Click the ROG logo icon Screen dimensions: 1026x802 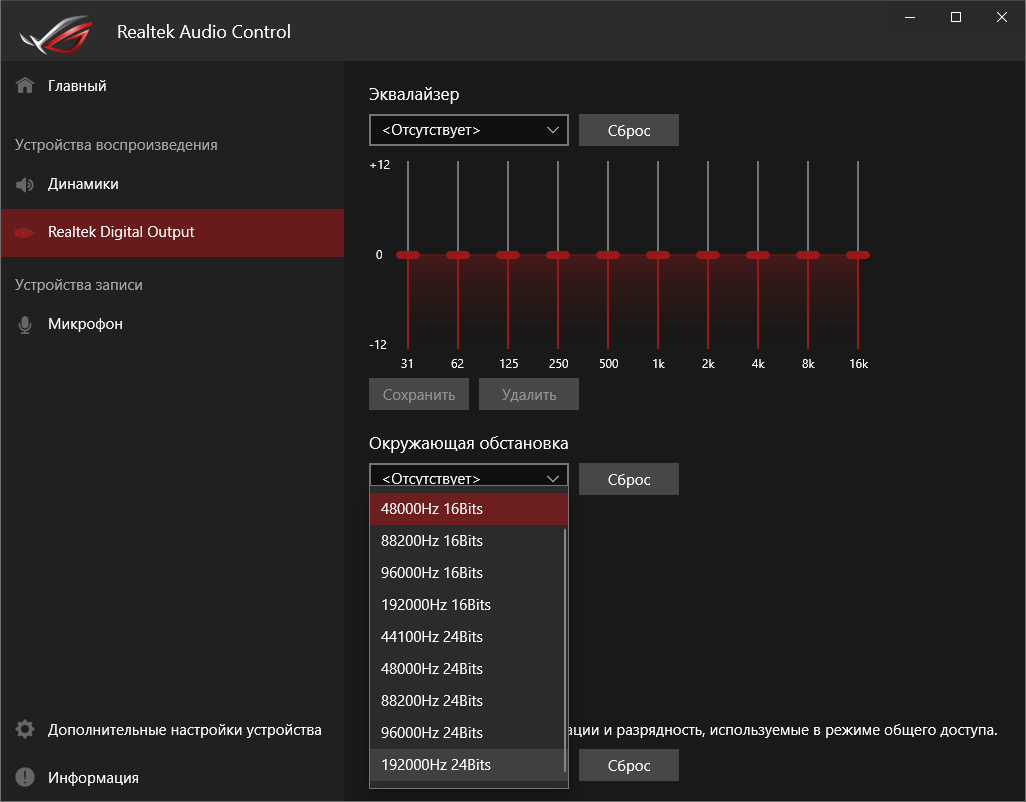56,34
